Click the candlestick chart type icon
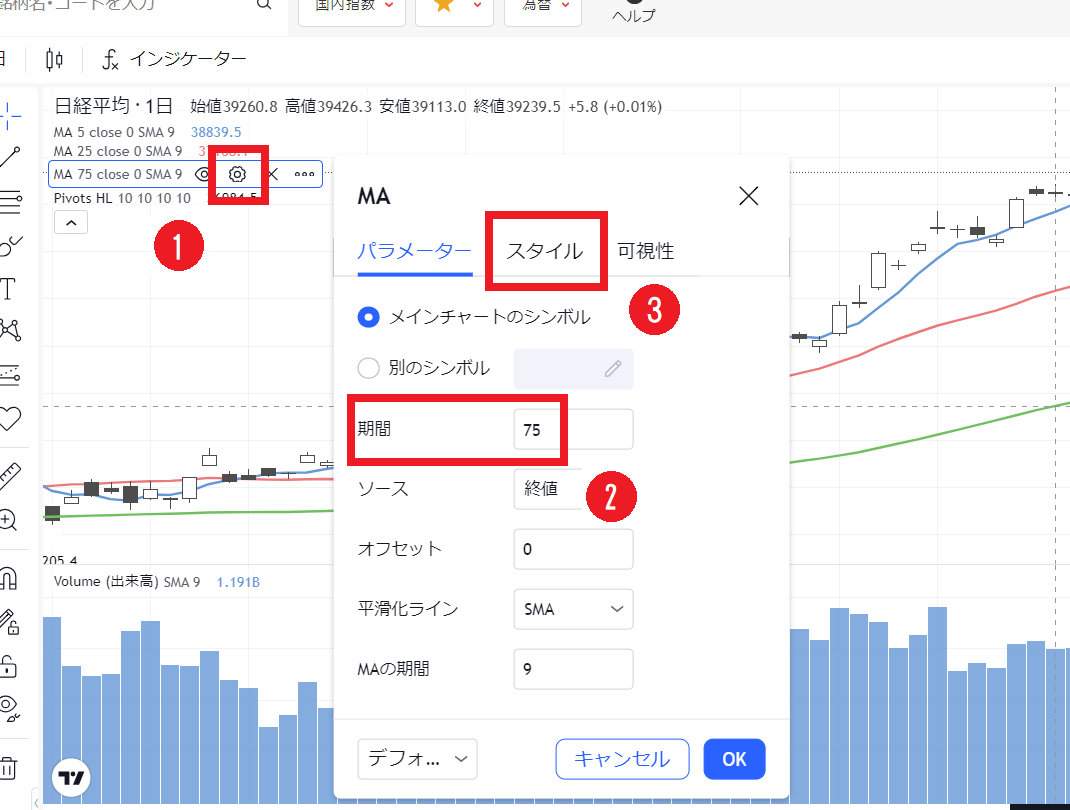Screen dimensions: 1070x810 [54, 59]
